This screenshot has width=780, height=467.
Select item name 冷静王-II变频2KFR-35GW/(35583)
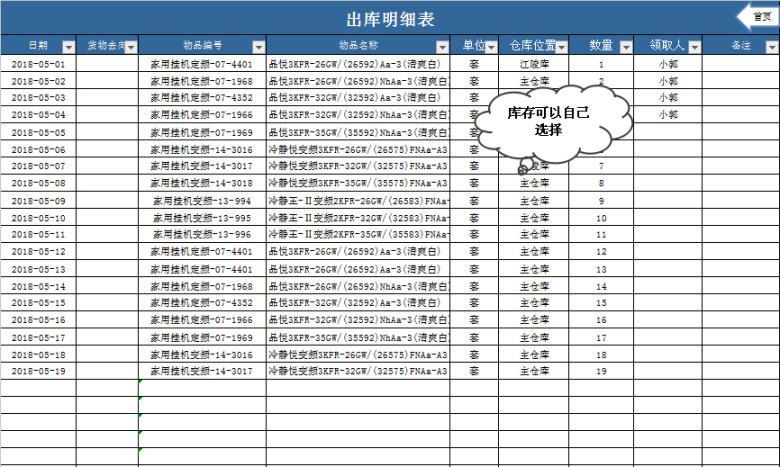[x=358, y=234]
